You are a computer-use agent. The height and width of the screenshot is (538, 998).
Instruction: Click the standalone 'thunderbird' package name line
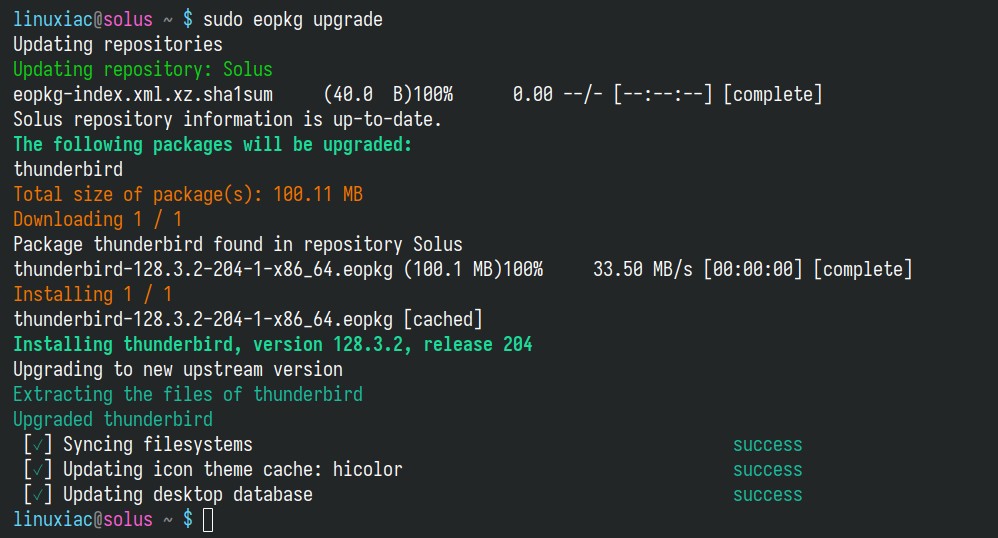tap(68, 169)
